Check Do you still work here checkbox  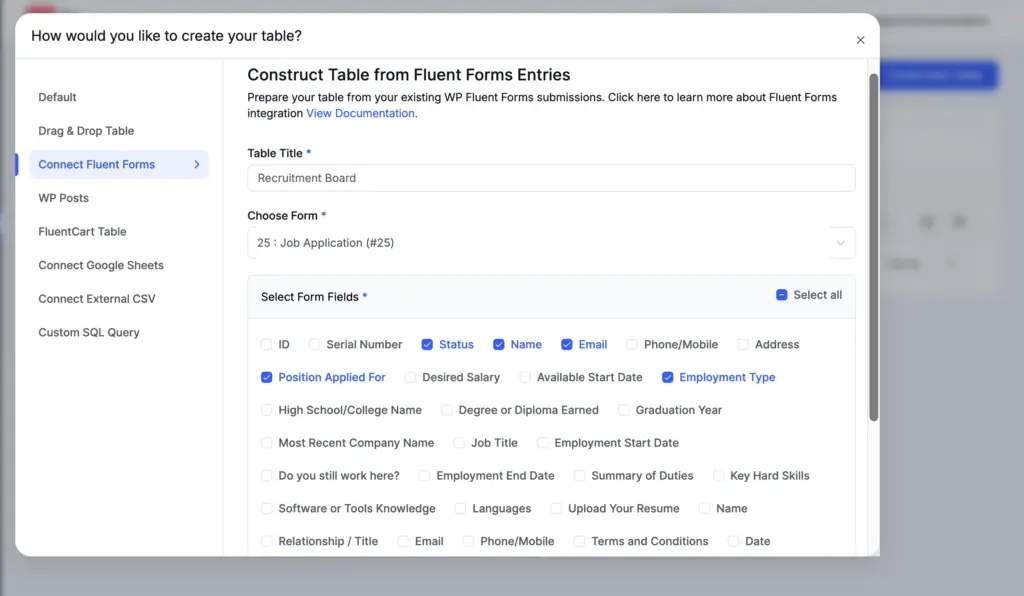point(266,476)
